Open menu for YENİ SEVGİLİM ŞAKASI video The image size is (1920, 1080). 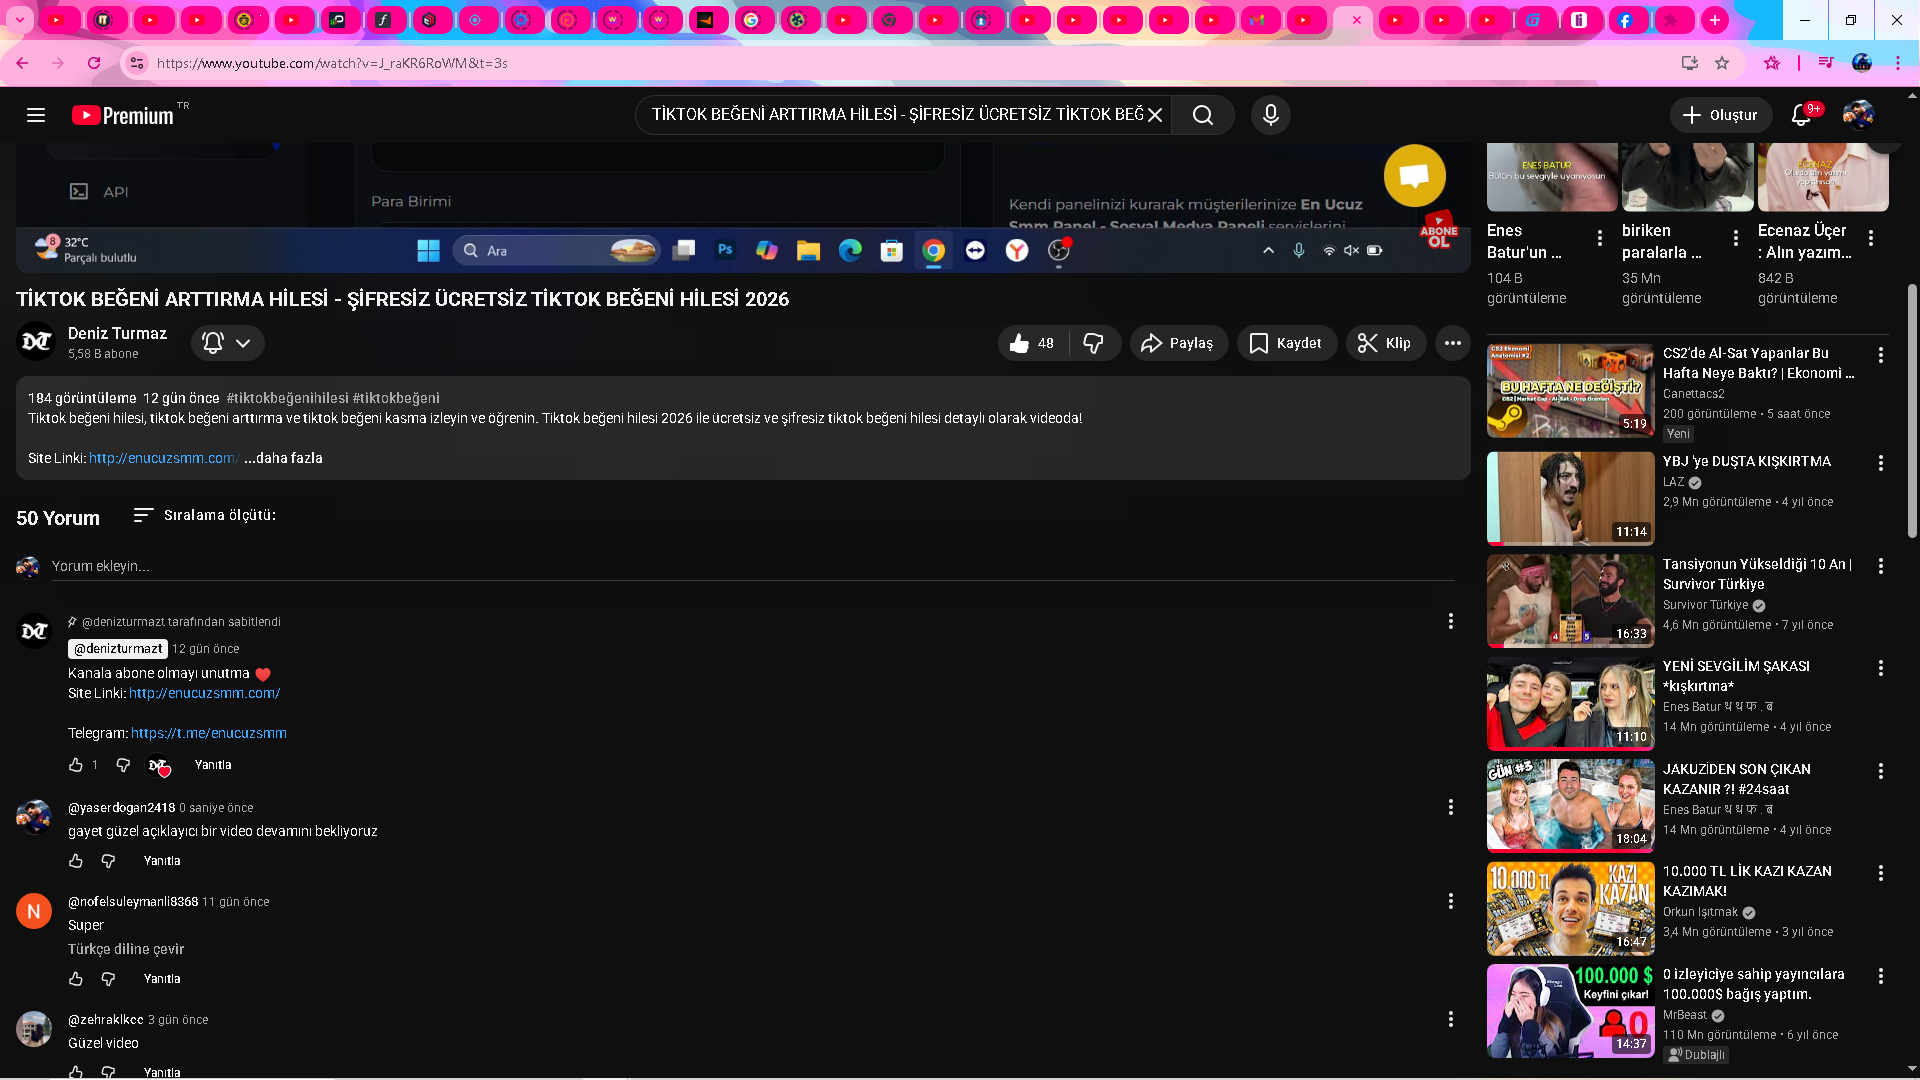pyautogui.click(x=1881, y=668)
